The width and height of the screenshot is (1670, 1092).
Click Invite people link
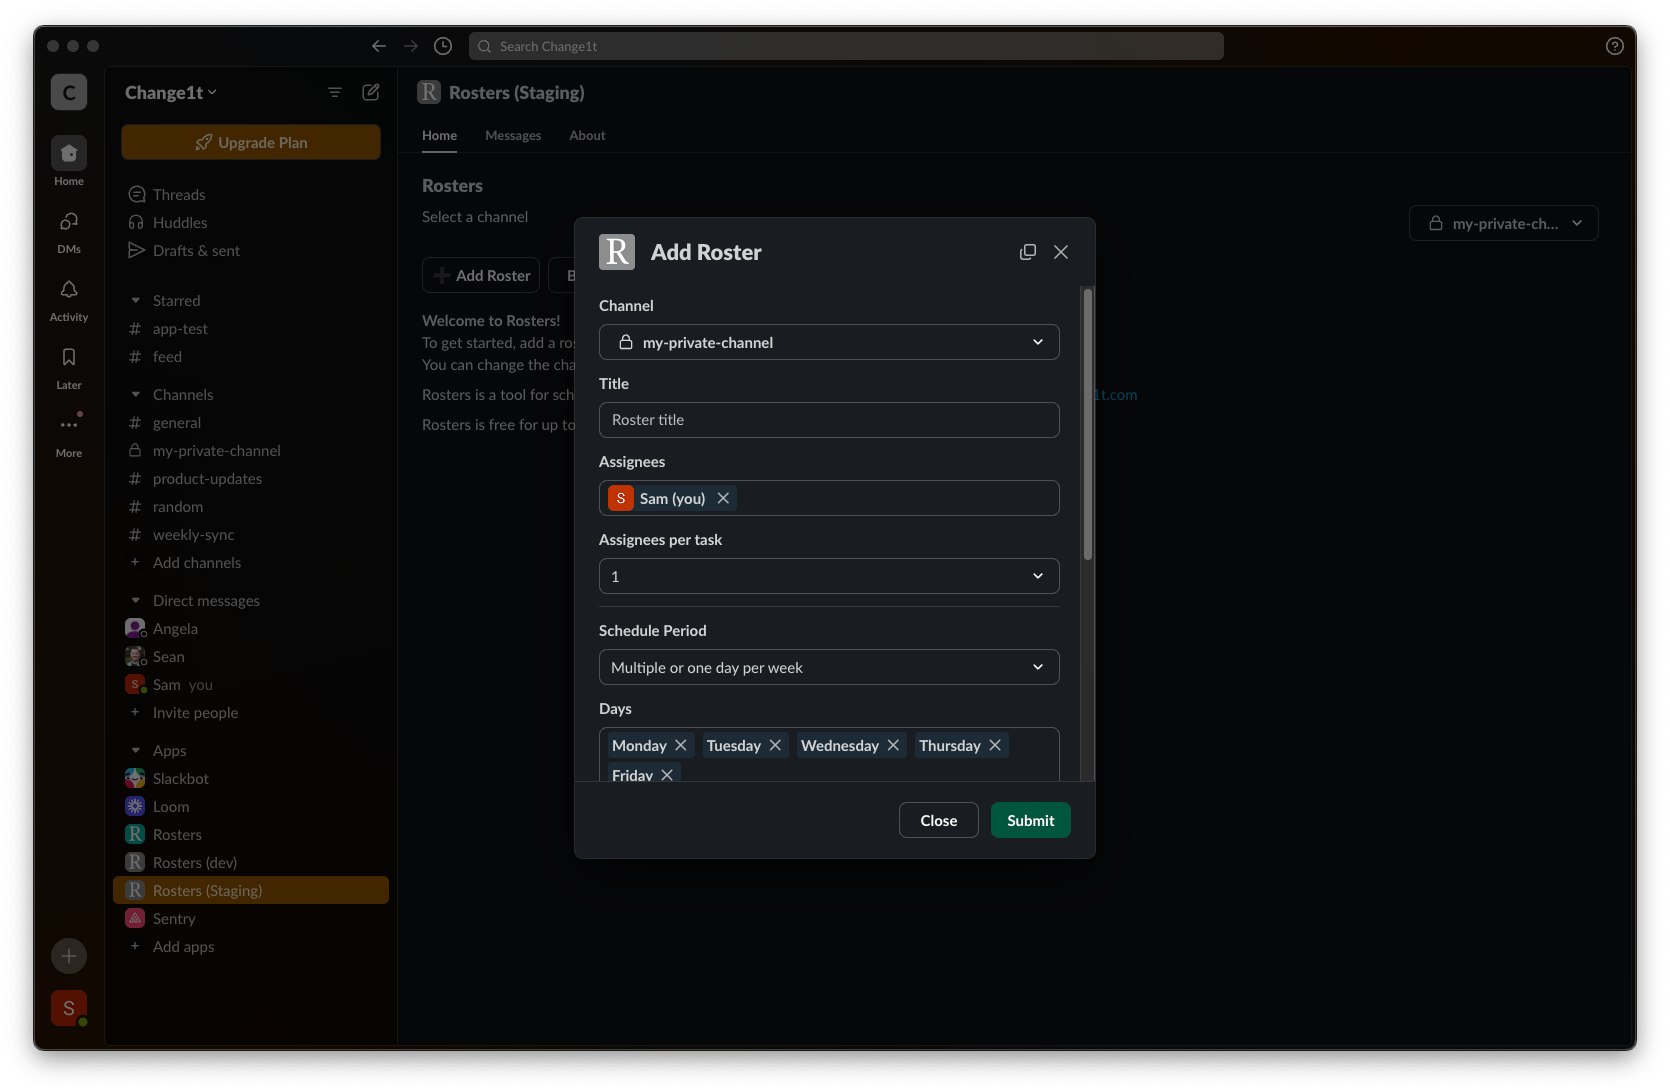[x=195, y=712]
